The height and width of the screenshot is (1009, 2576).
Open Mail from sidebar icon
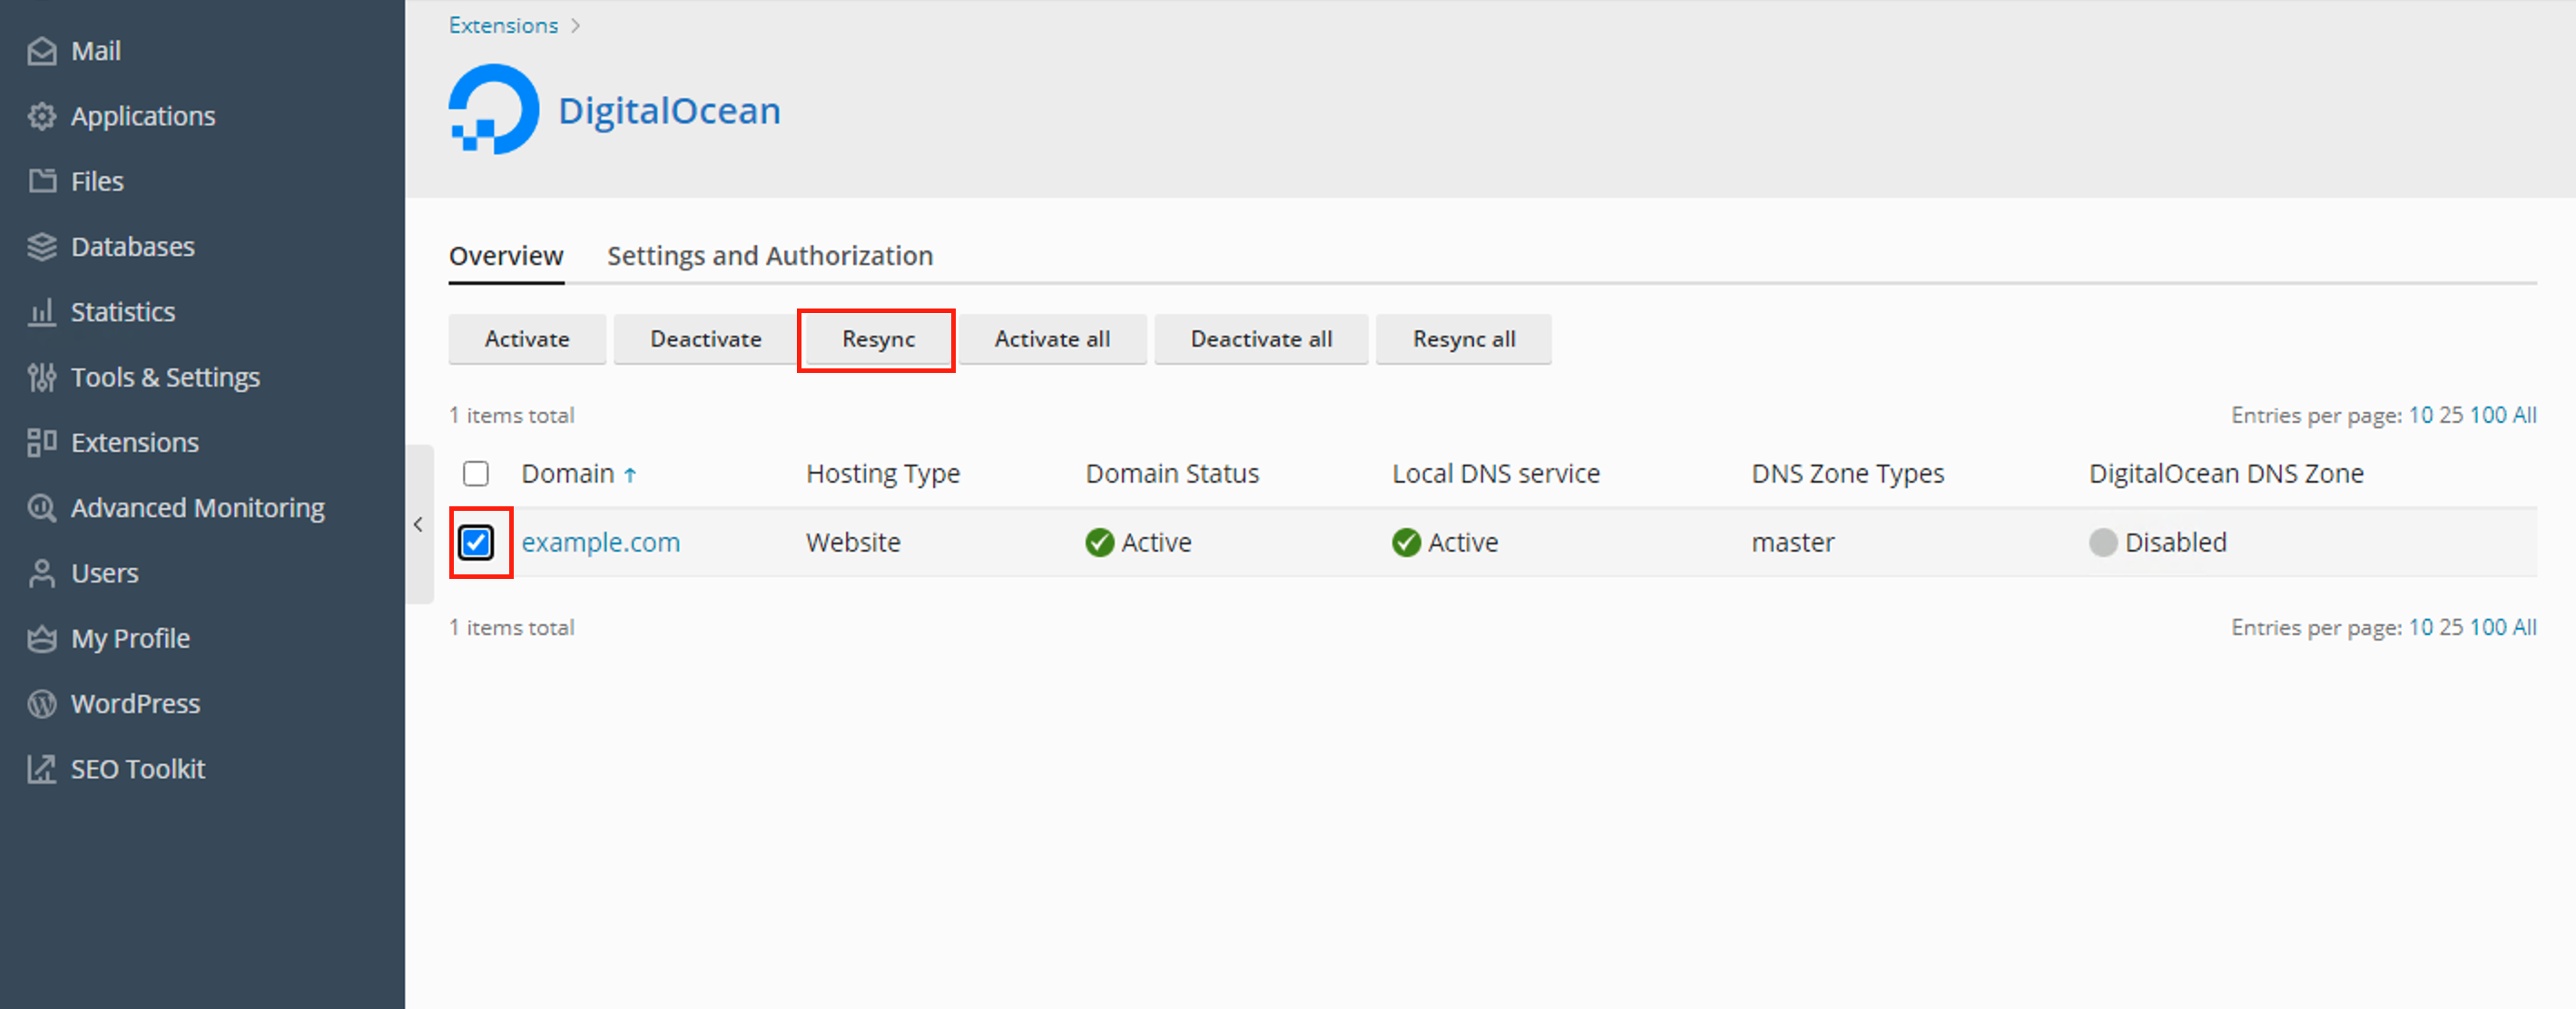coord(42,51)
